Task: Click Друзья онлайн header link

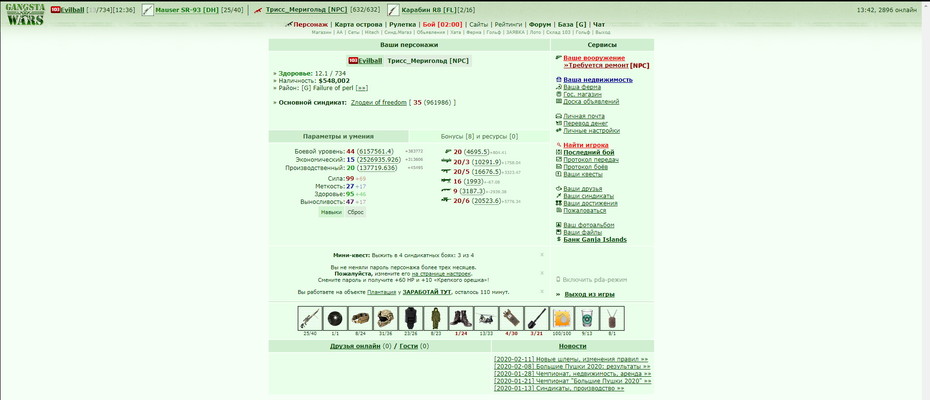Action: (355, 346)
